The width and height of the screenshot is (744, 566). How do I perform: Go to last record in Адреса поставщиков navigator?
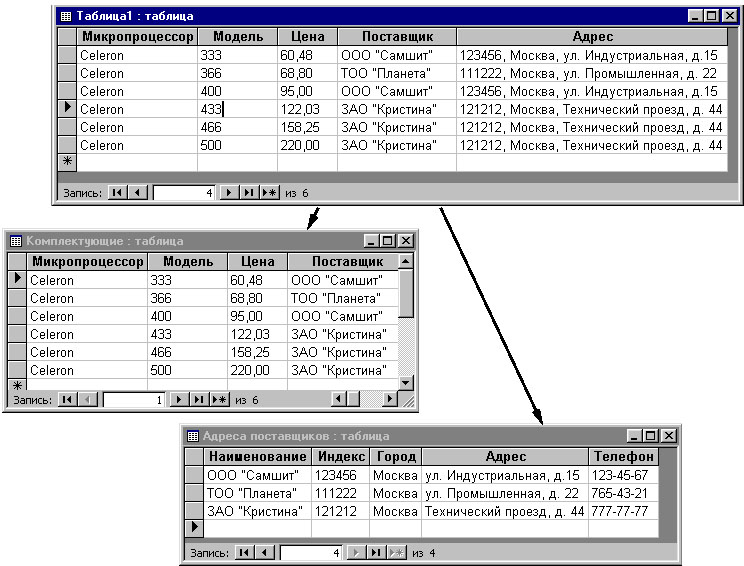point(376,552)
